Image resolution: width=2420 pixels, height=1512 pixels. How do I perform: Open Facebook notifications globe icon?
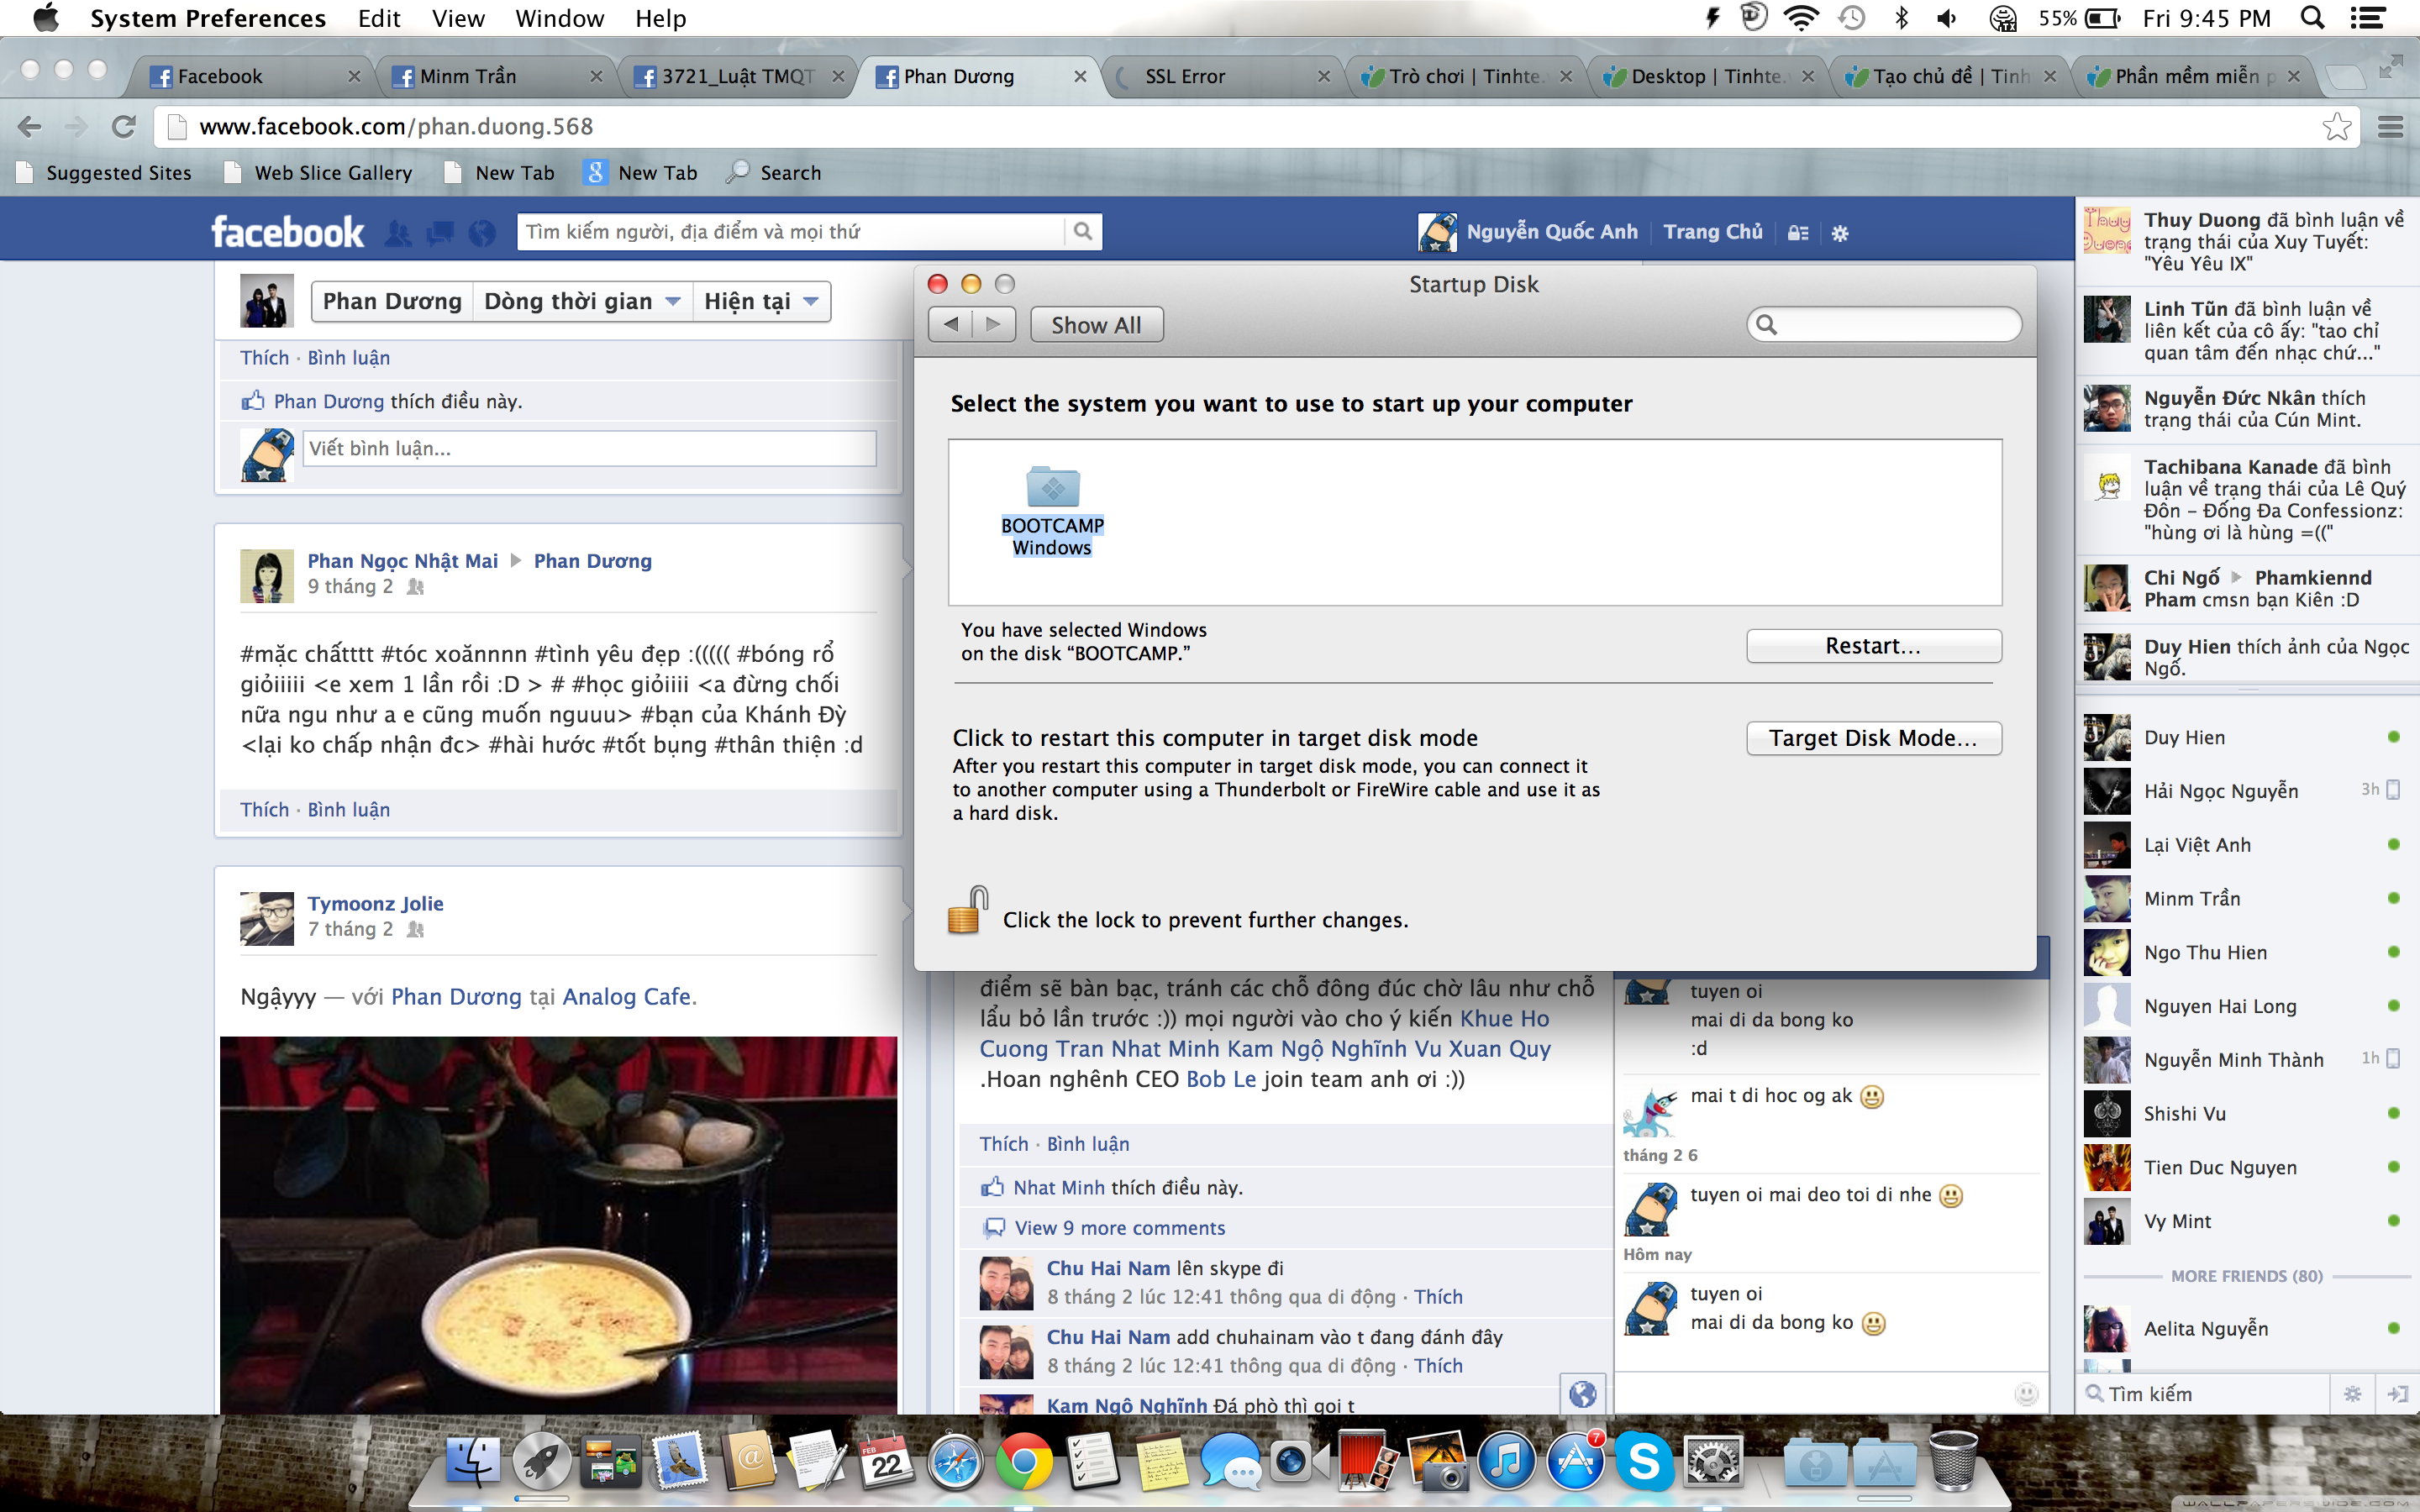[482, 233]
